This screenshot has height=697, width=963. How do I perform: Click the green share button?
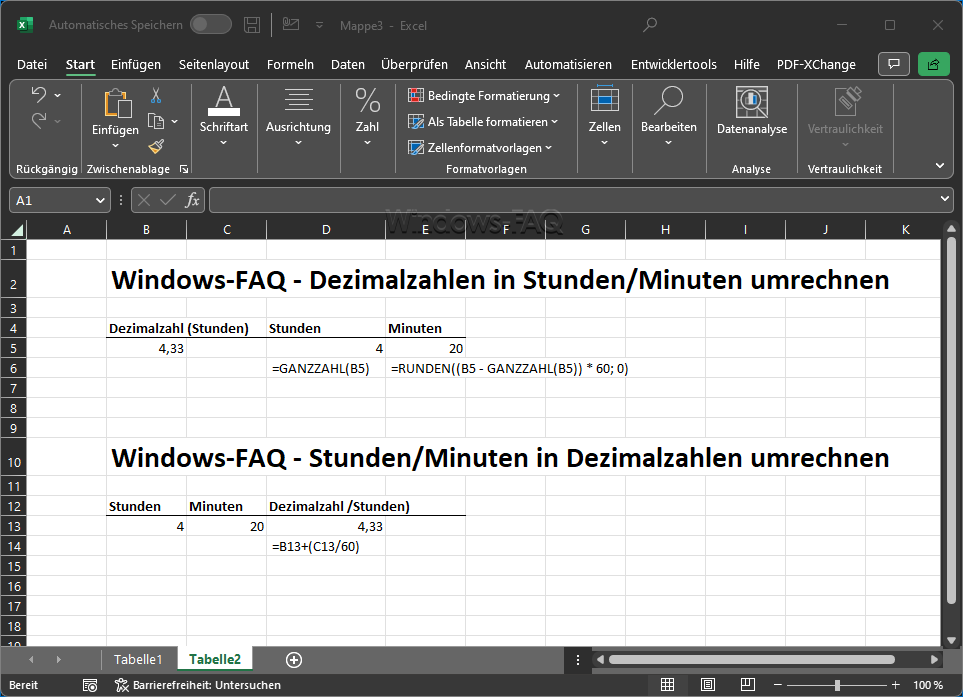pyautogui.click(x=934, y=64)
